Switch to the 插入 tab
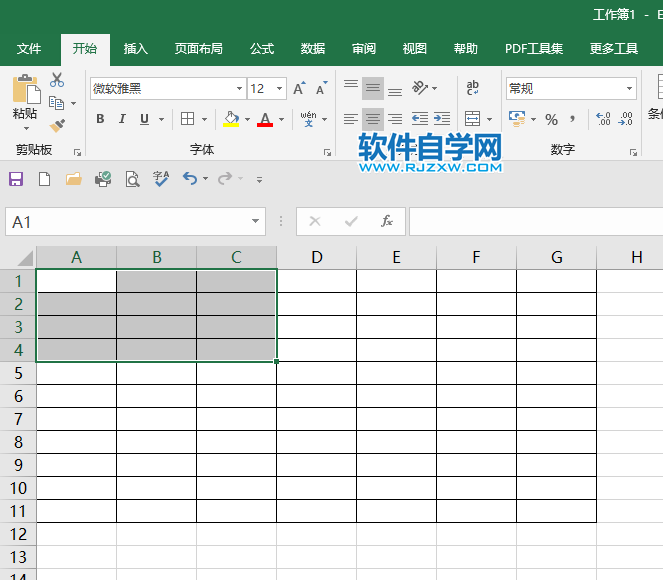The height and width of the screenshot is (580, 663). click(136, 49)
